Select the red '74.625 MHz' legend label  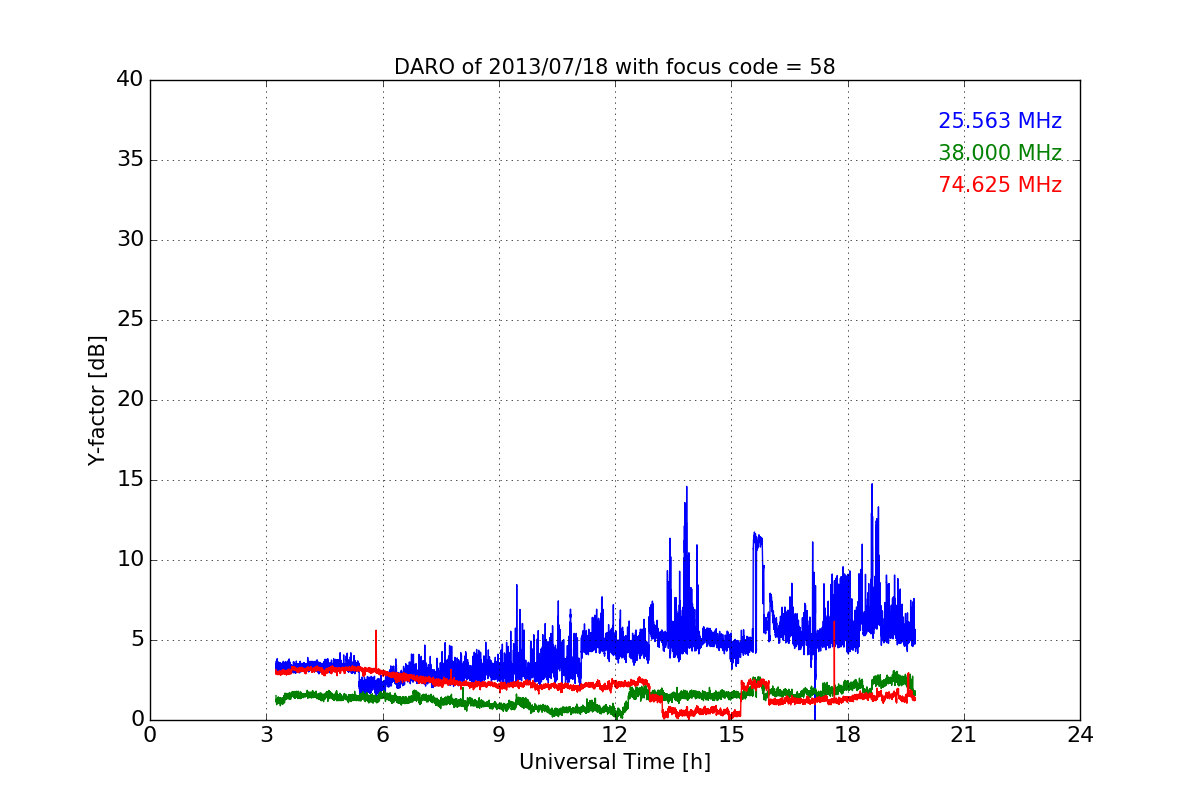[1000, 185]
